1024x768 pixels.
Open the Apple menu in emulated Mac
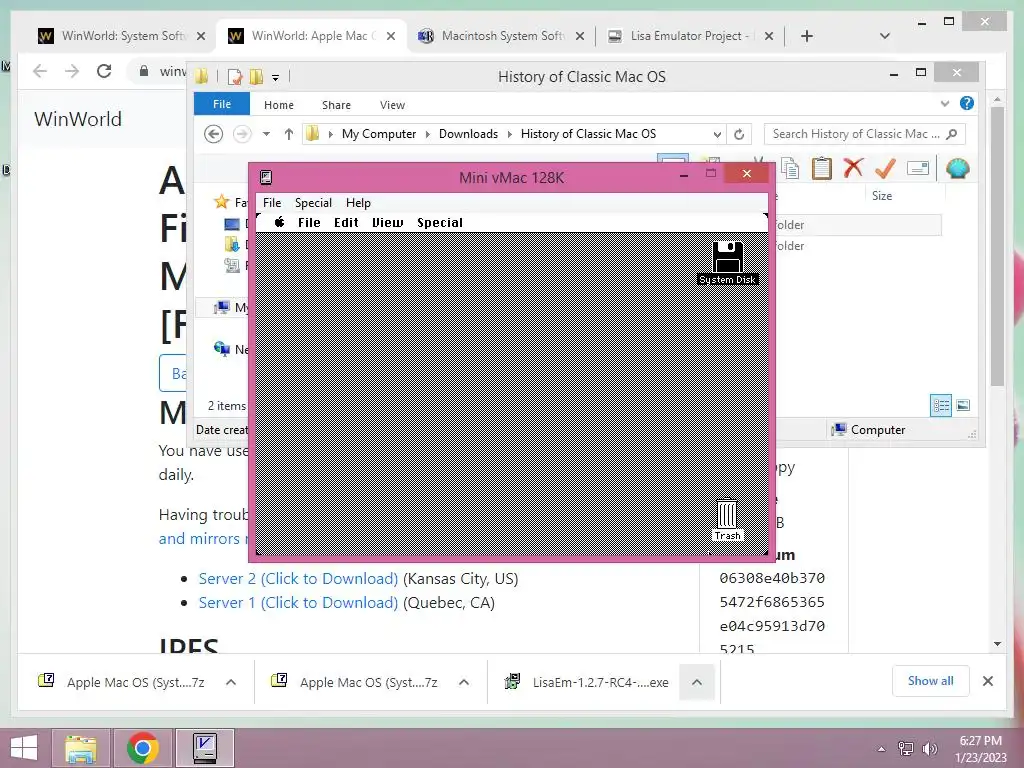(x=280, y=222)
